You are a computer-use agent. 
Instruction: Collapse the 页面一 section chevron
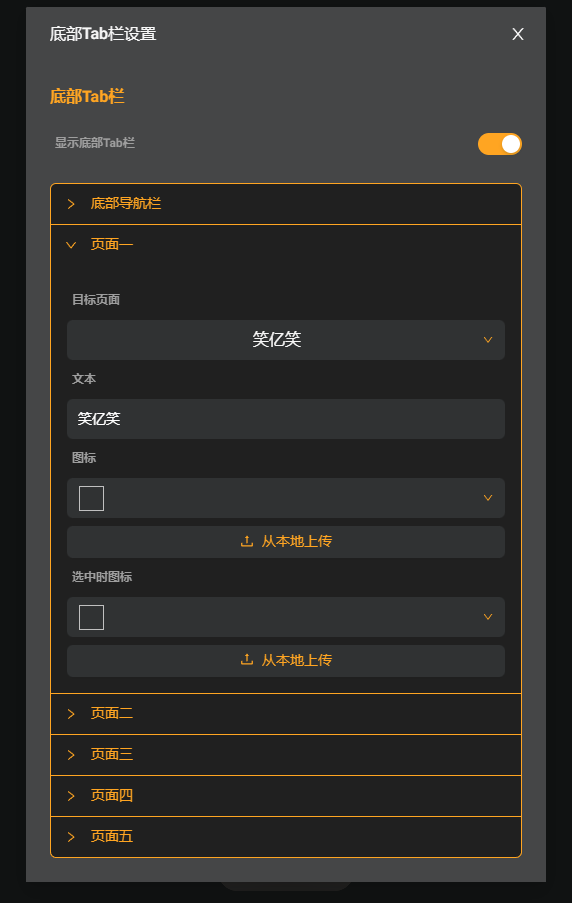click(x=71, y=245)
